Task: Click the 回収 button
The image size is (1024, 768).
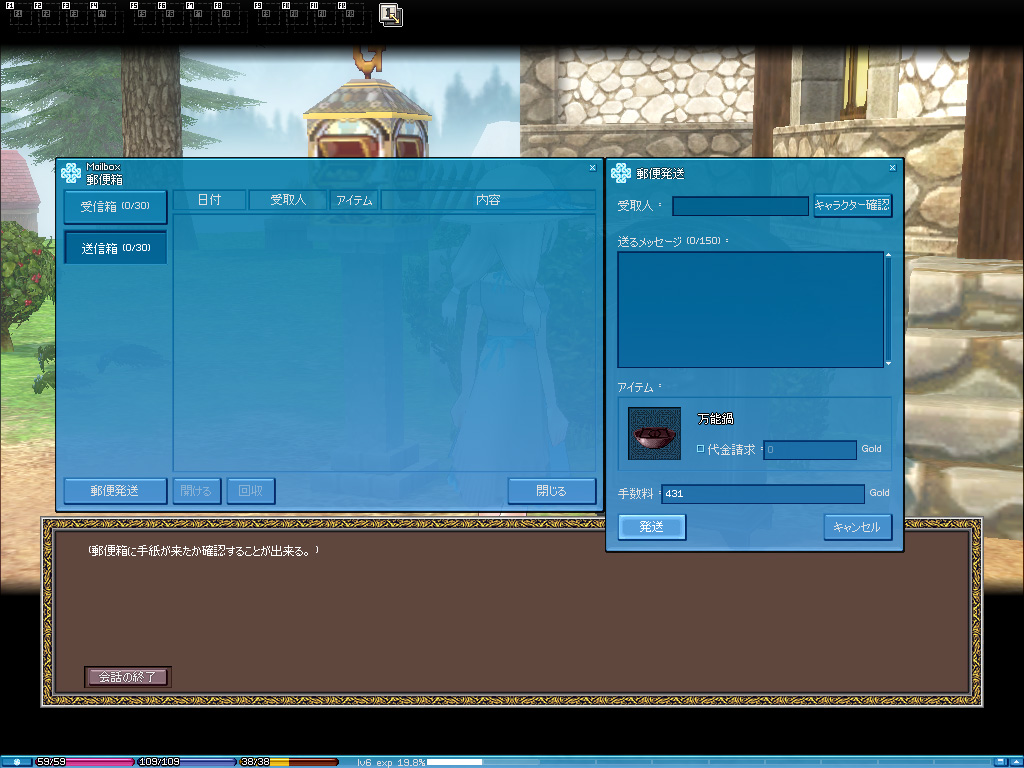Action: click(x=251, y=490)
